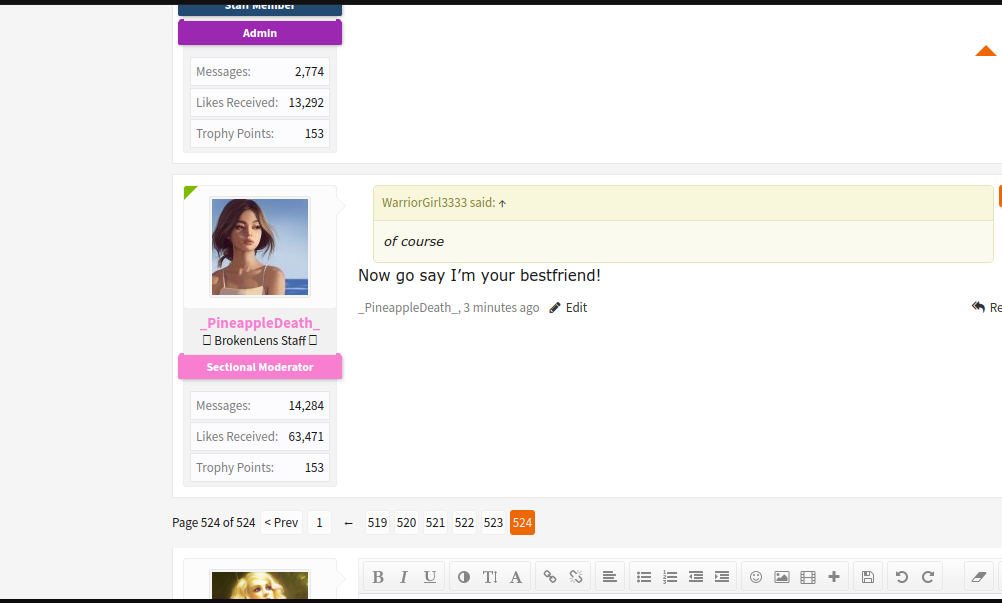The width and height of the screenshot is (1002, 603).
Task: Open _PineappleDeath_ profile from username
Action: pyautogui.click(x=260, y=323)
